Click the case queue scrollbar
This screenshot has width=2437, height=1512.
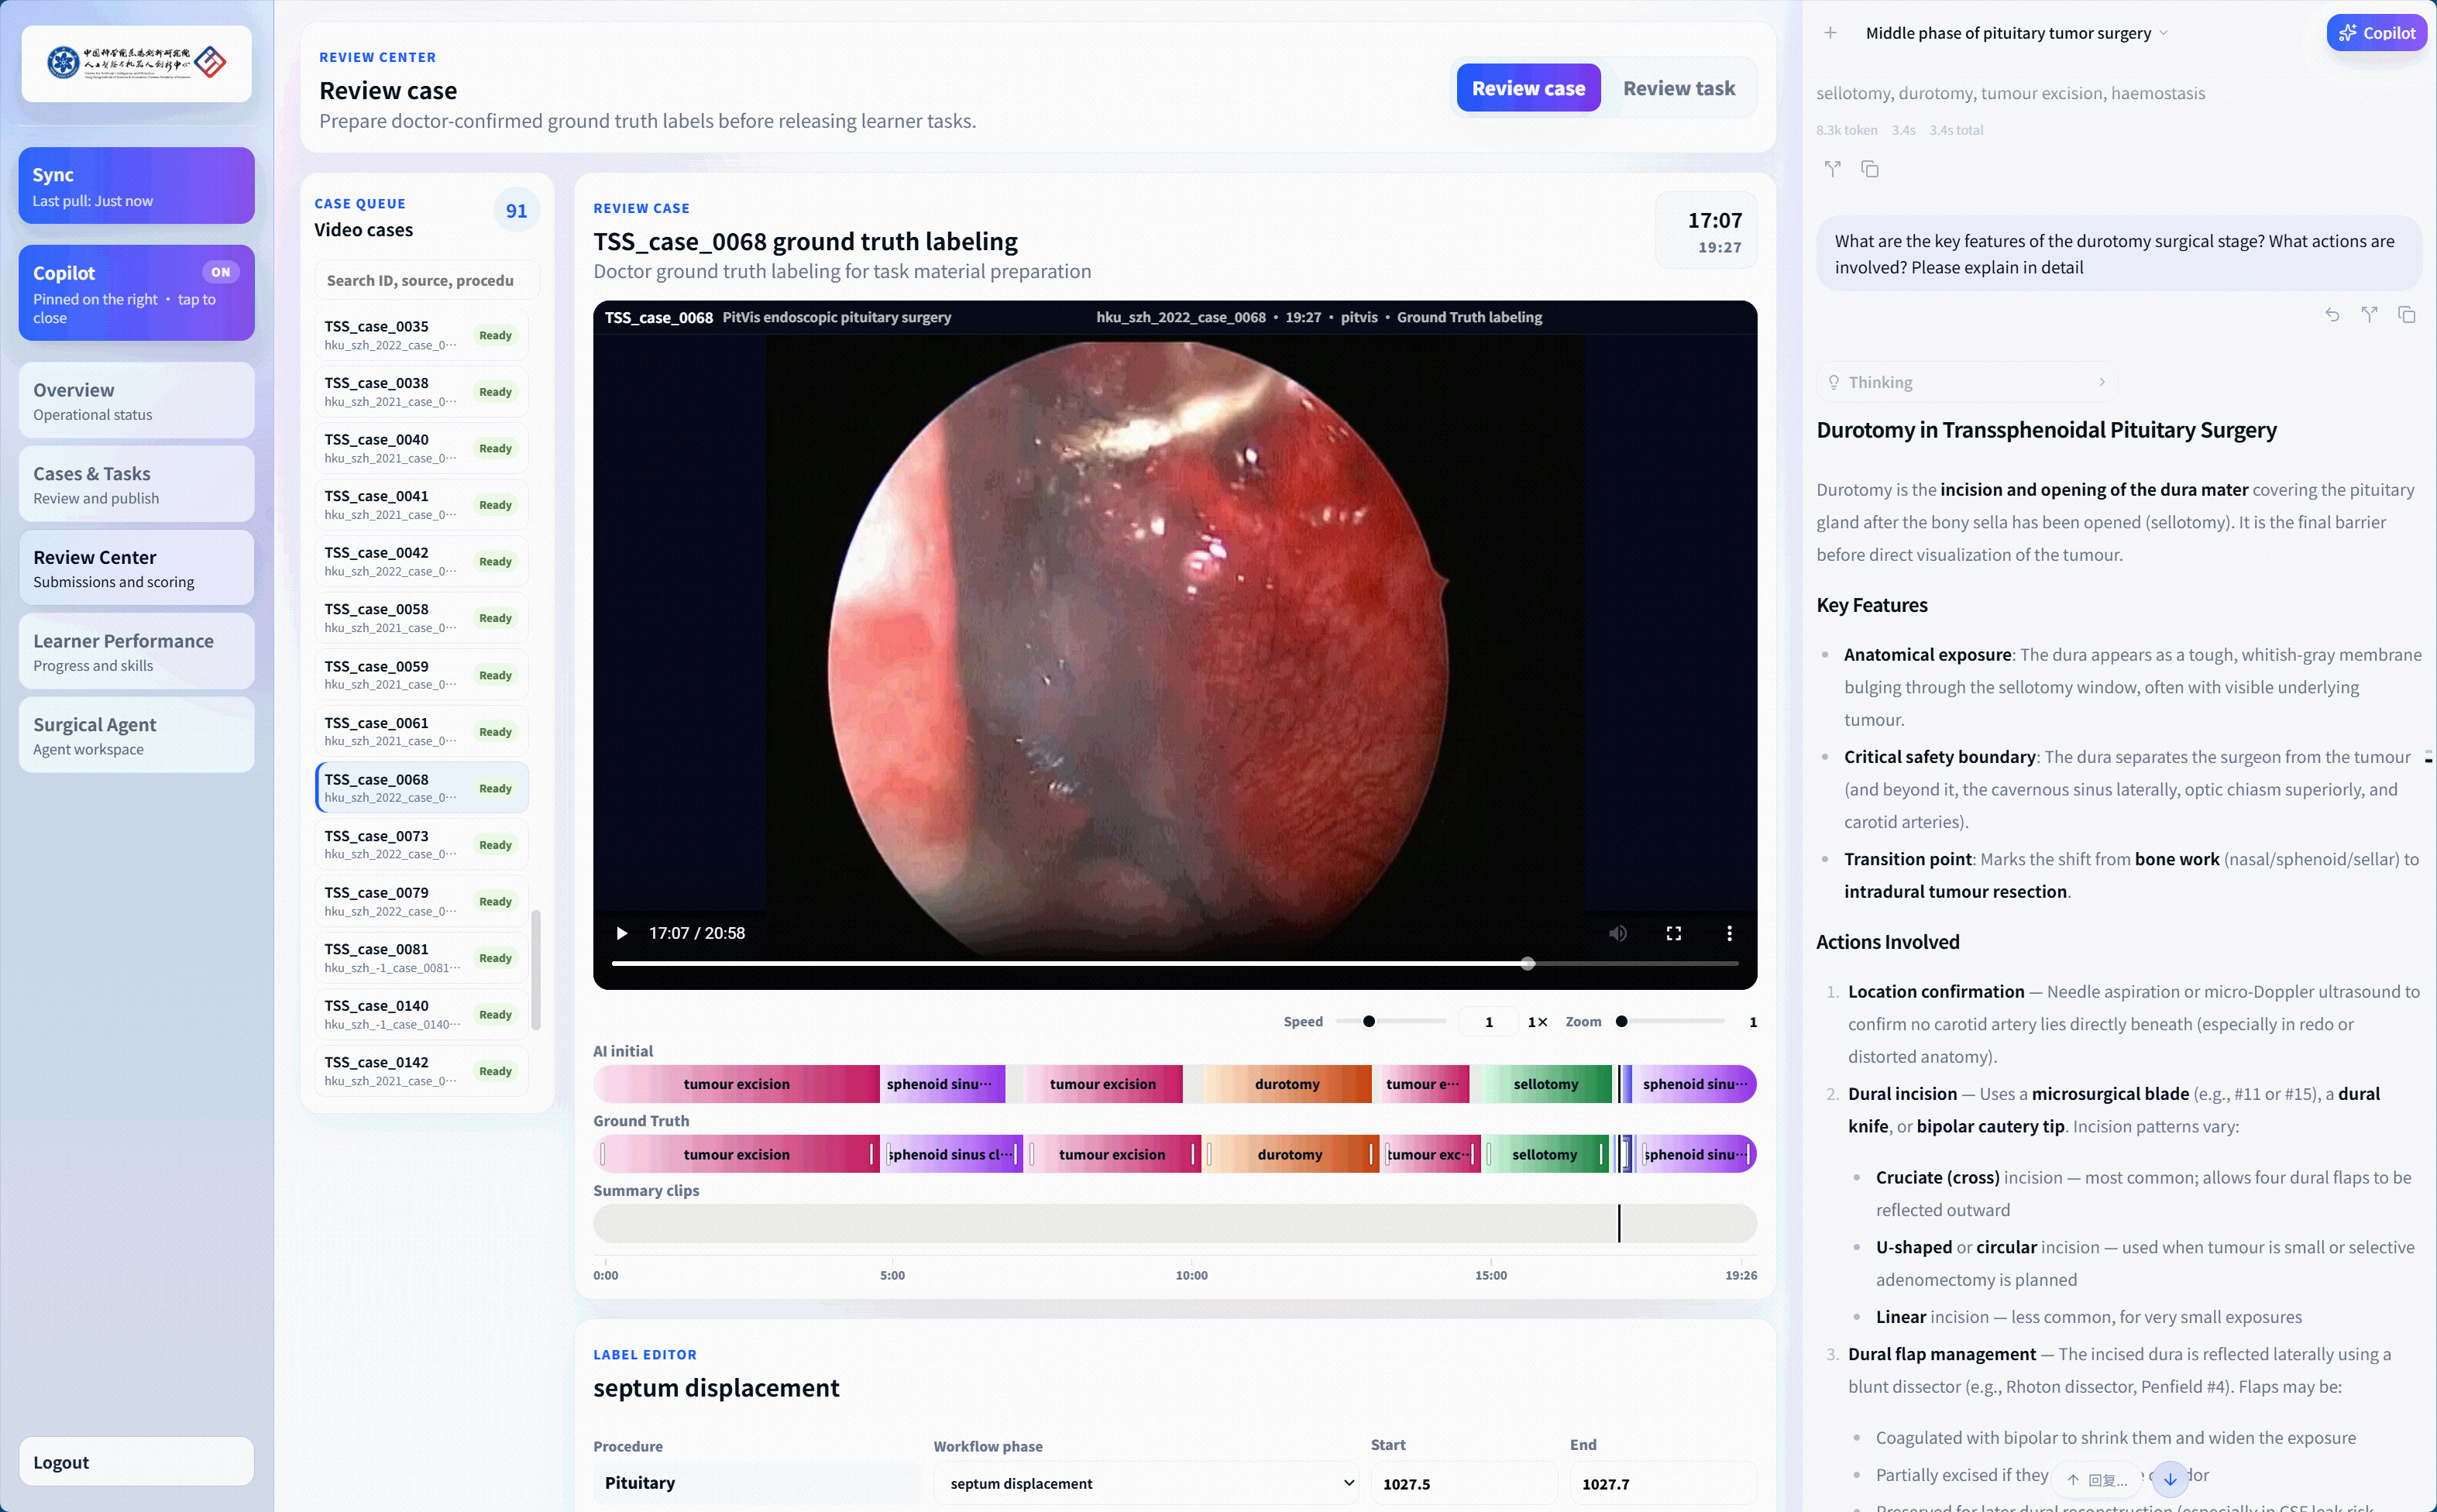536,969
